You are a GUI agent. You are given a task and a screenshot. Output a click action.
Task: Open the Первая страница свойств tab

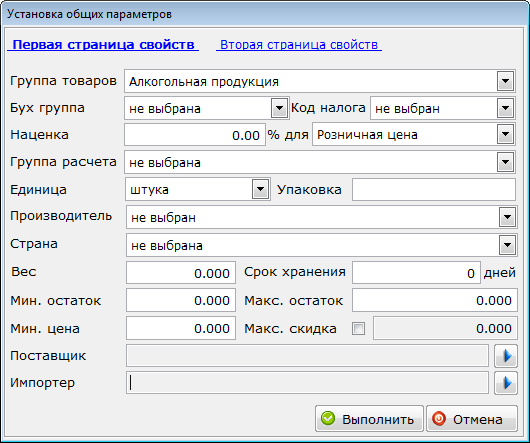click(103, 45)
